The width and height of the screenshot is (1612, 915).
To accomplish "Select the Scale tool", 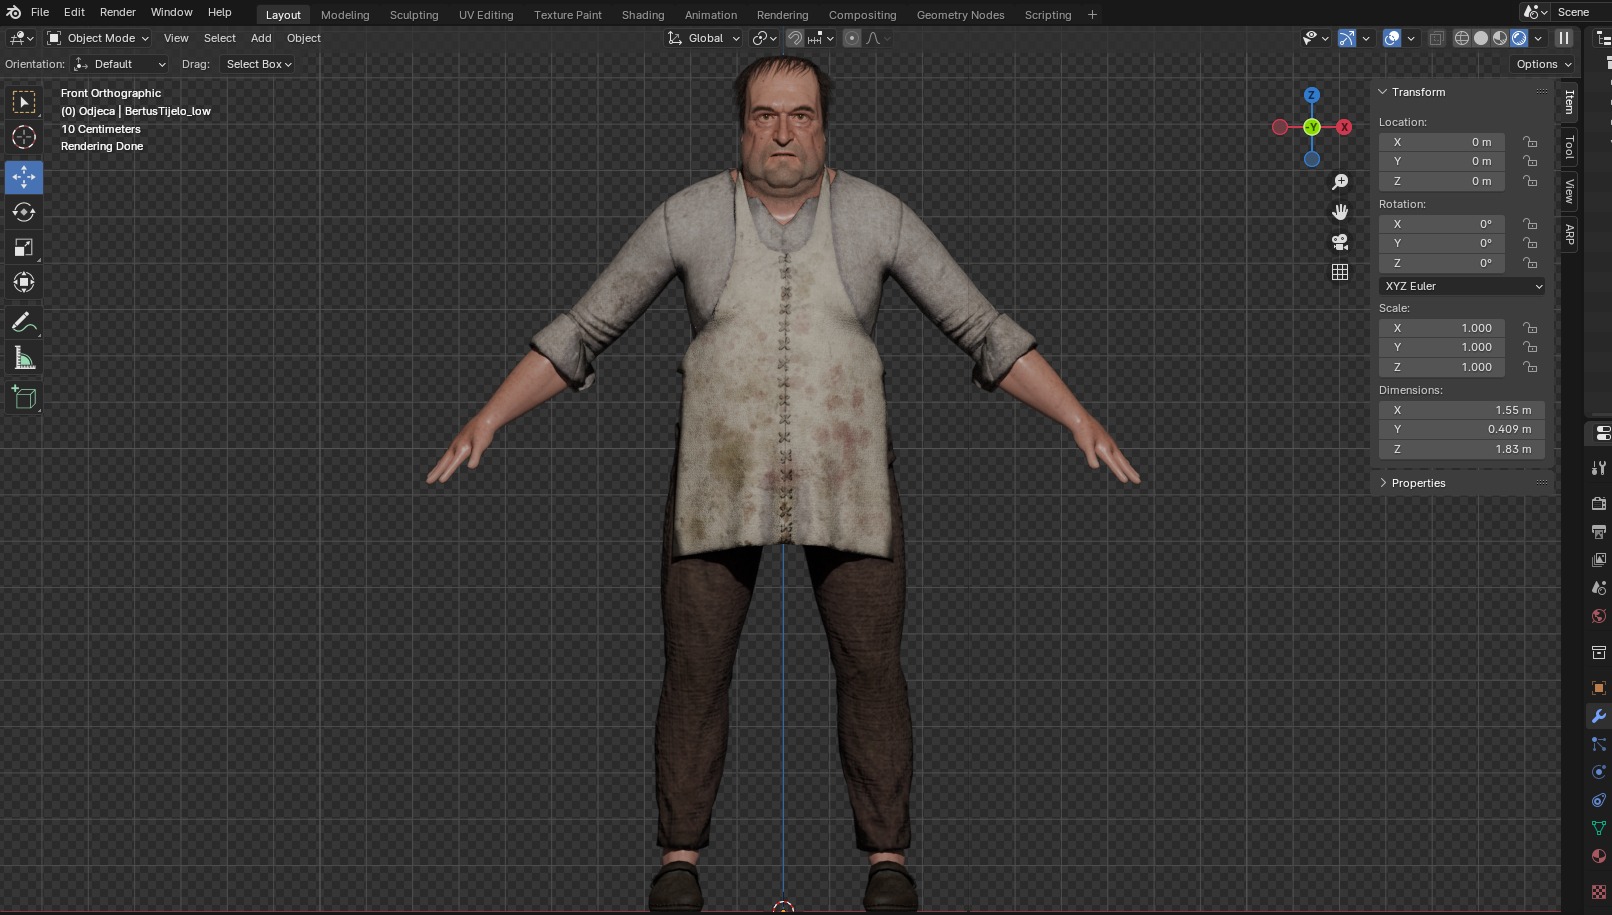I will (x=24, y=247).
